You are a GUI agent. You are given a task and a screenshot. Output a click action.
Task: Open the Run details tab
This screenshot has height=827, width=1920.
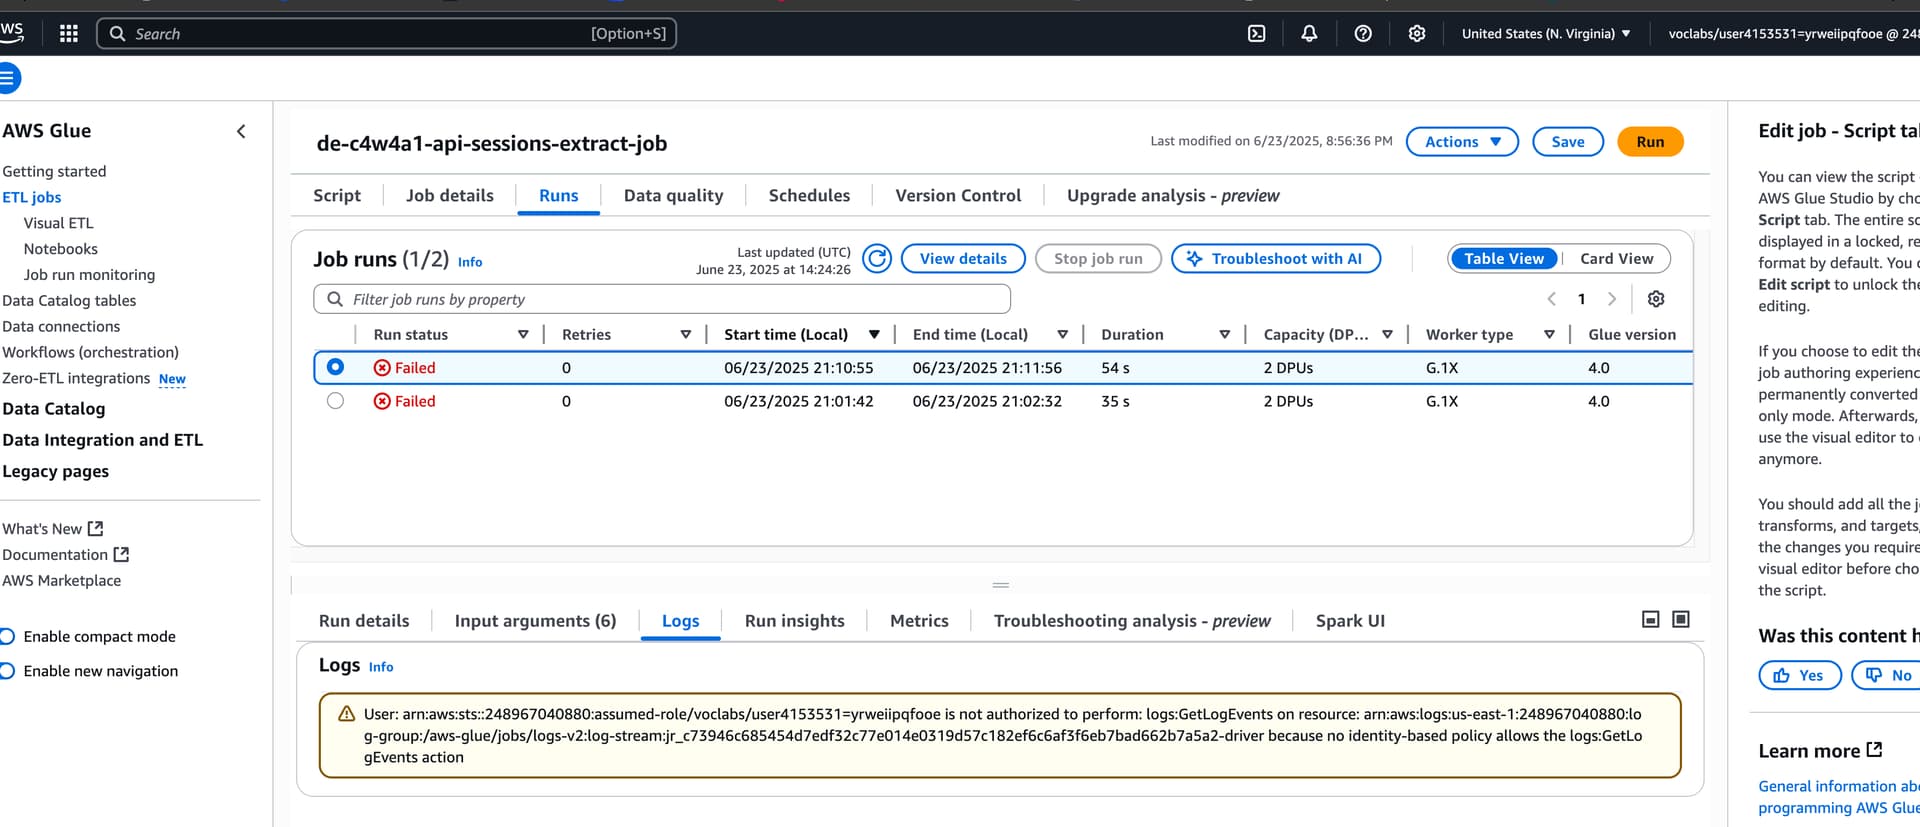(x=364, y=621)
